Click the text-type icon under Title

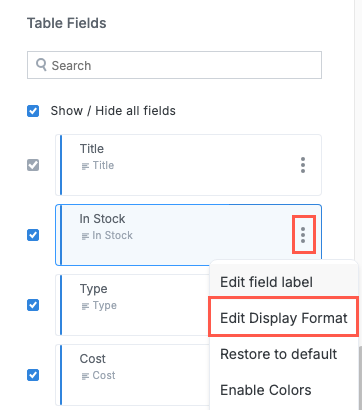[x=85, y=166]
